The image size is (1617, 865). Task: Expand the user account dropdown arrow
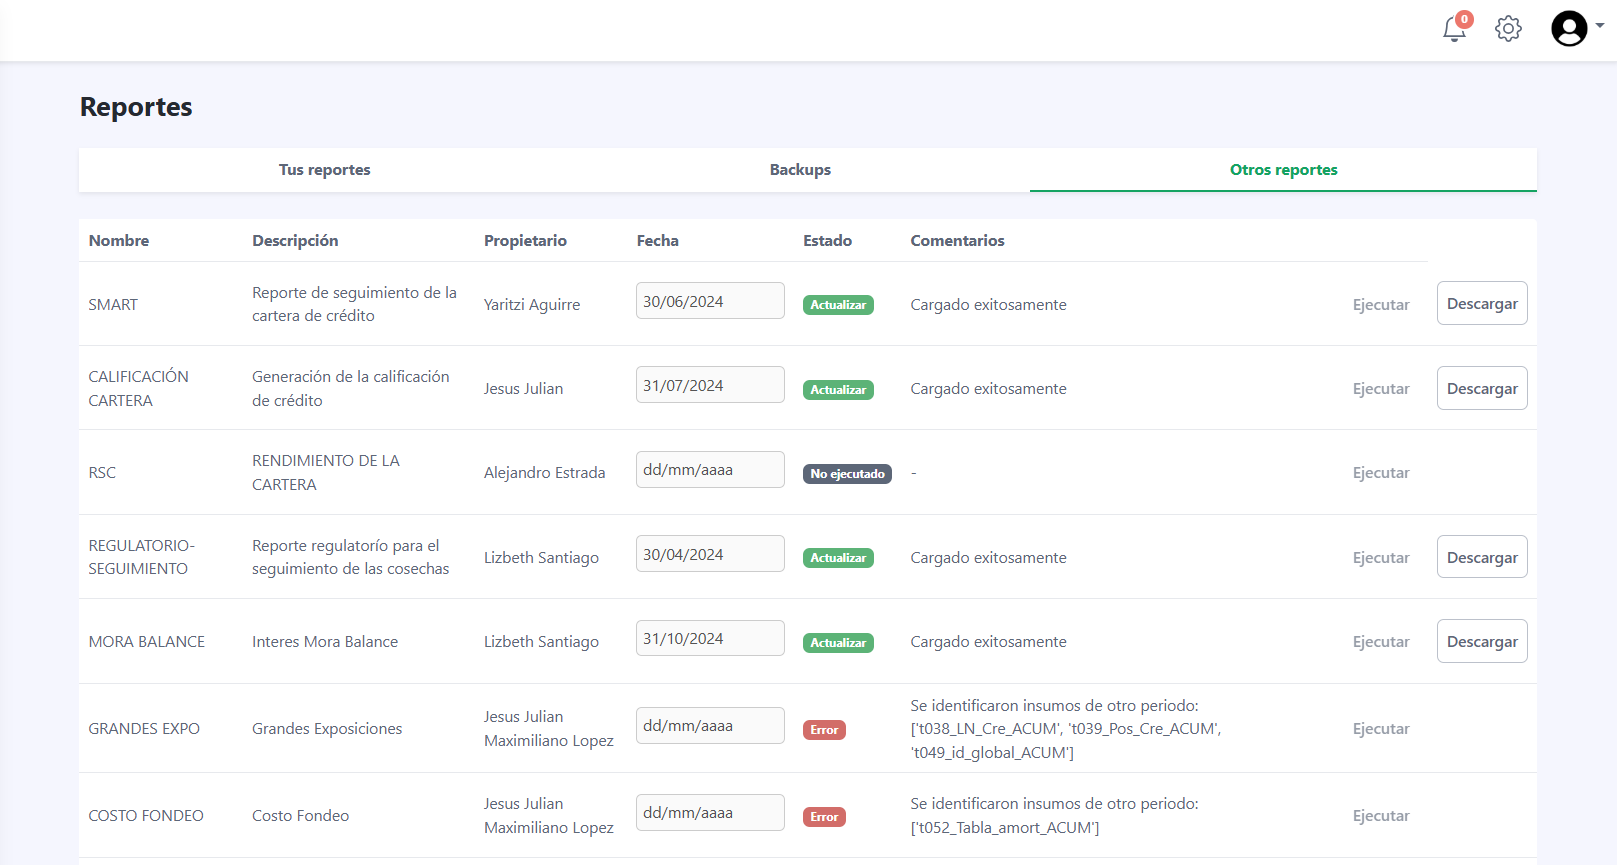tap(1600, 27)
